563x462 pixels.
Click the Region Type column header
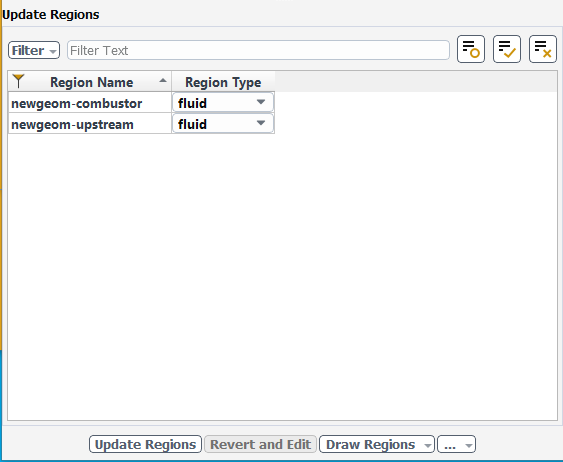[x=223, y=82]
